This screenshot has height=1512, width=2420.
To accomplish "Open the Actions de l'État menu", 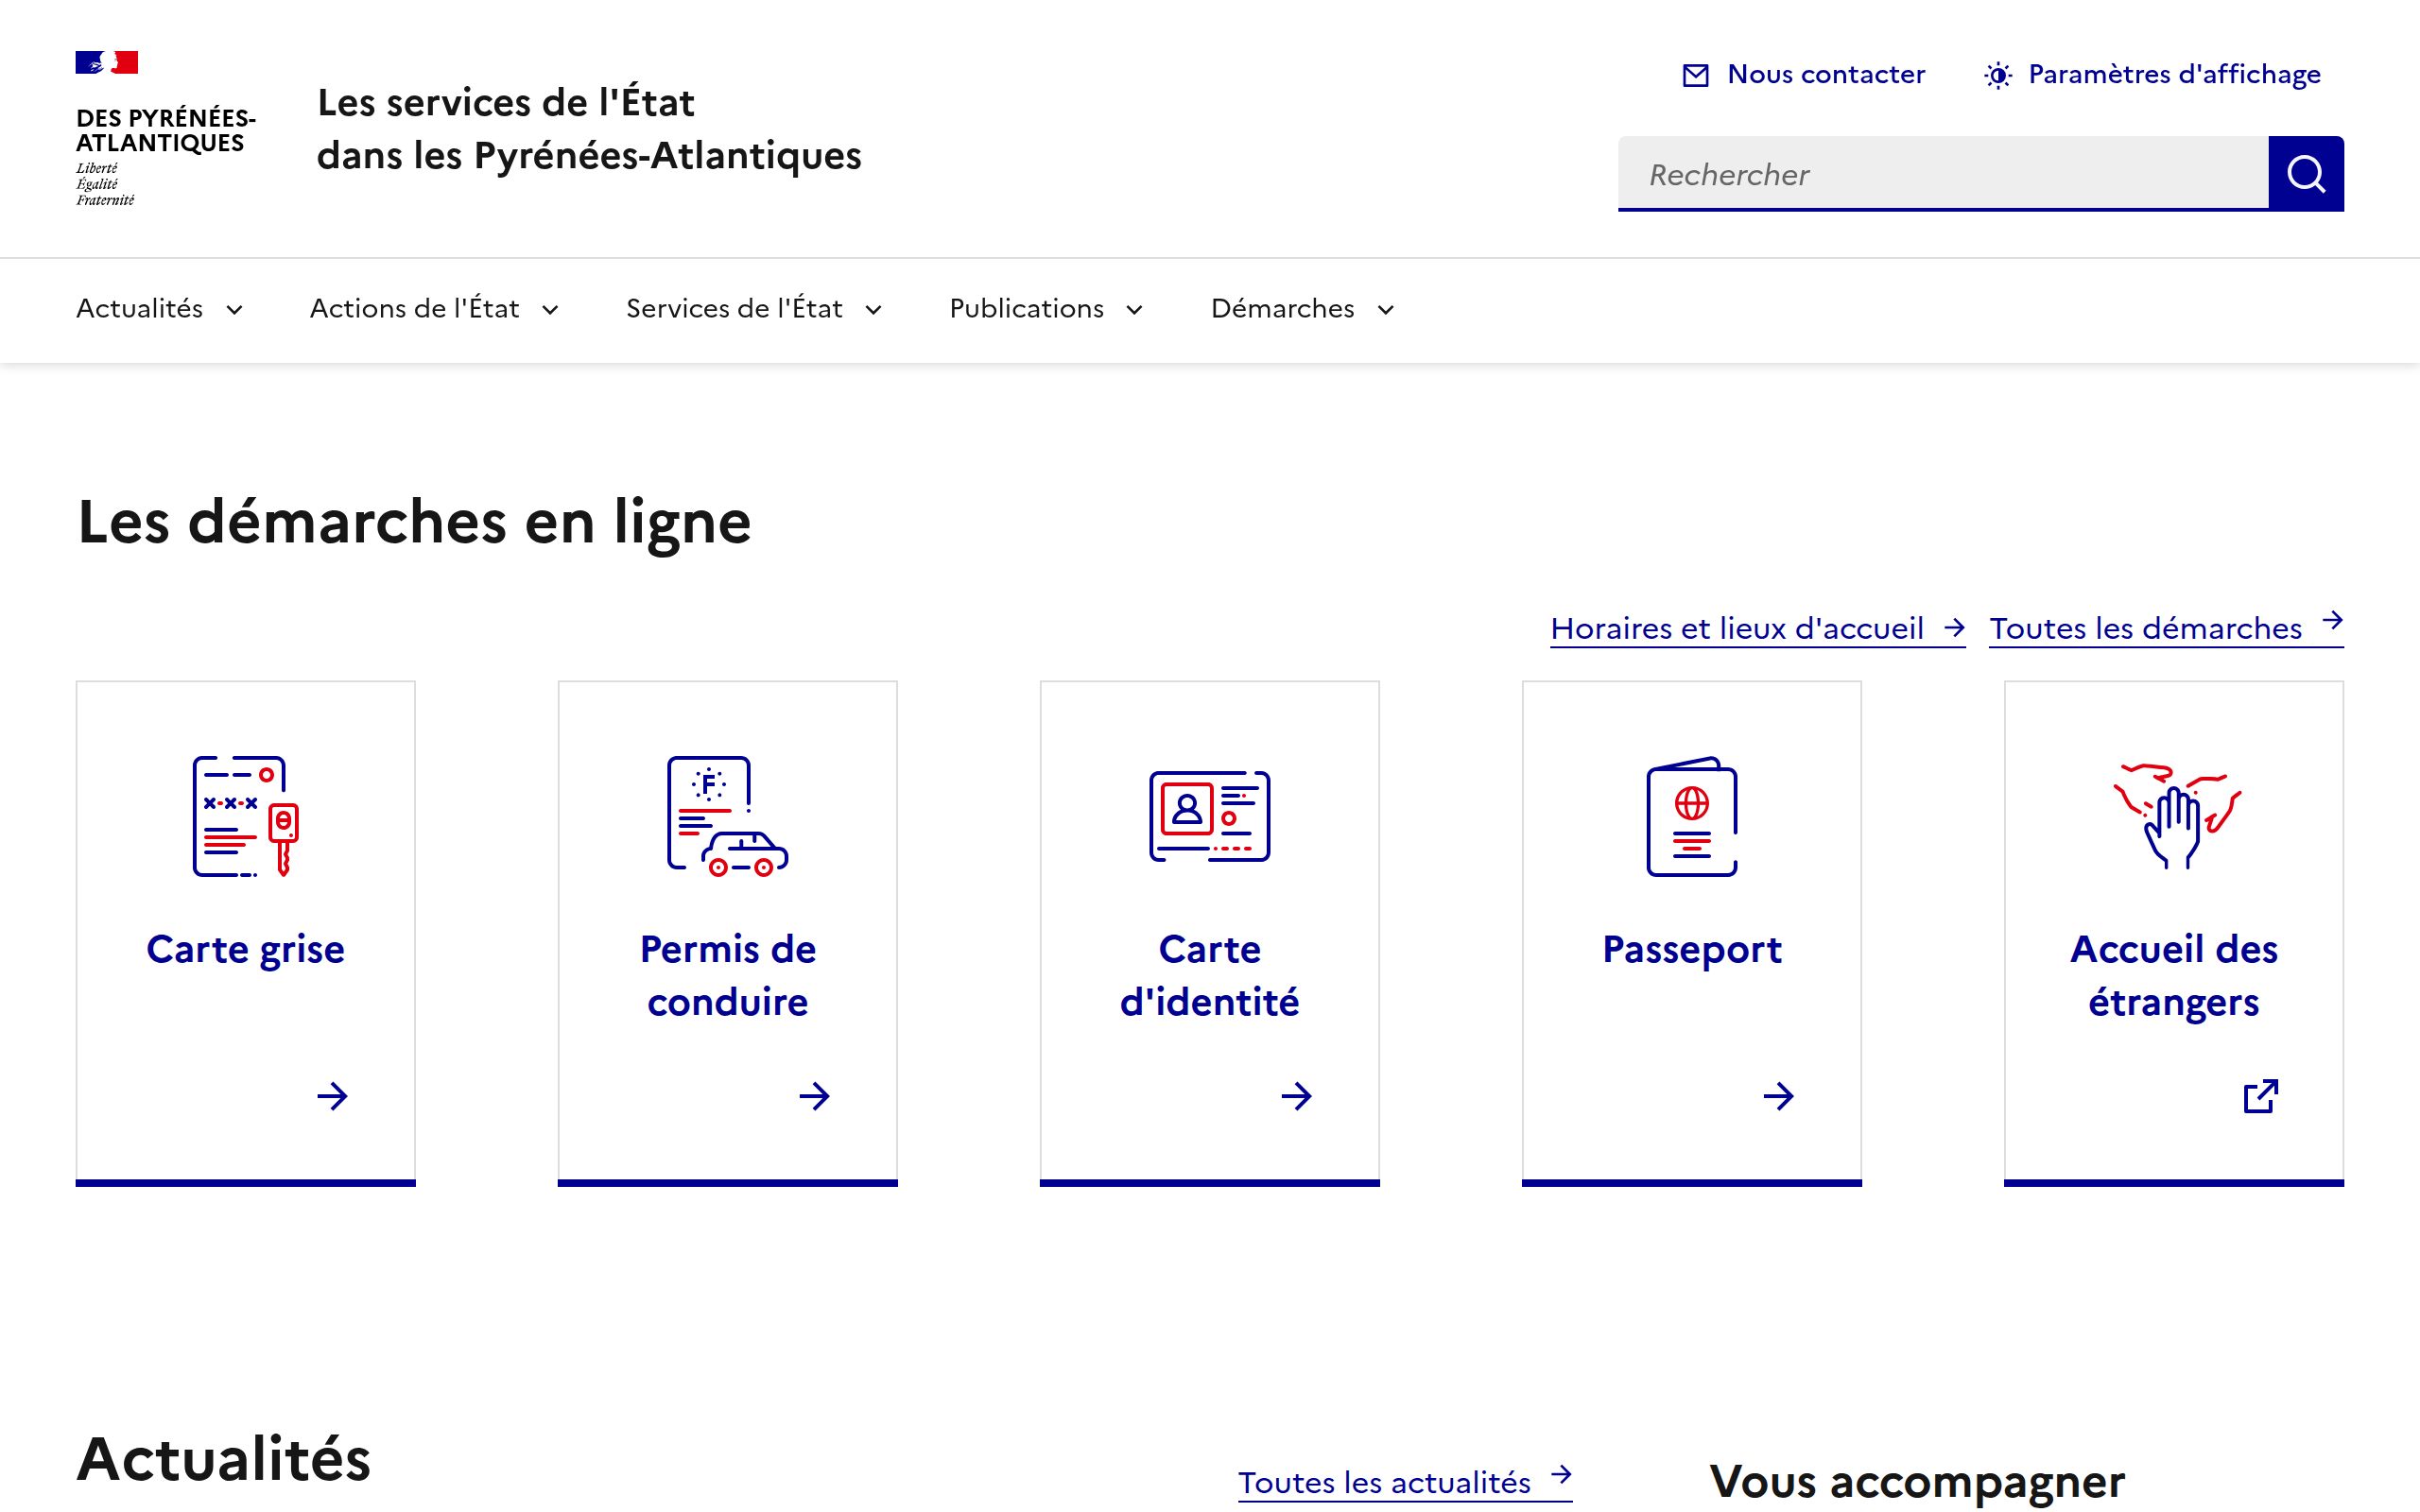I will click(435, 309).
